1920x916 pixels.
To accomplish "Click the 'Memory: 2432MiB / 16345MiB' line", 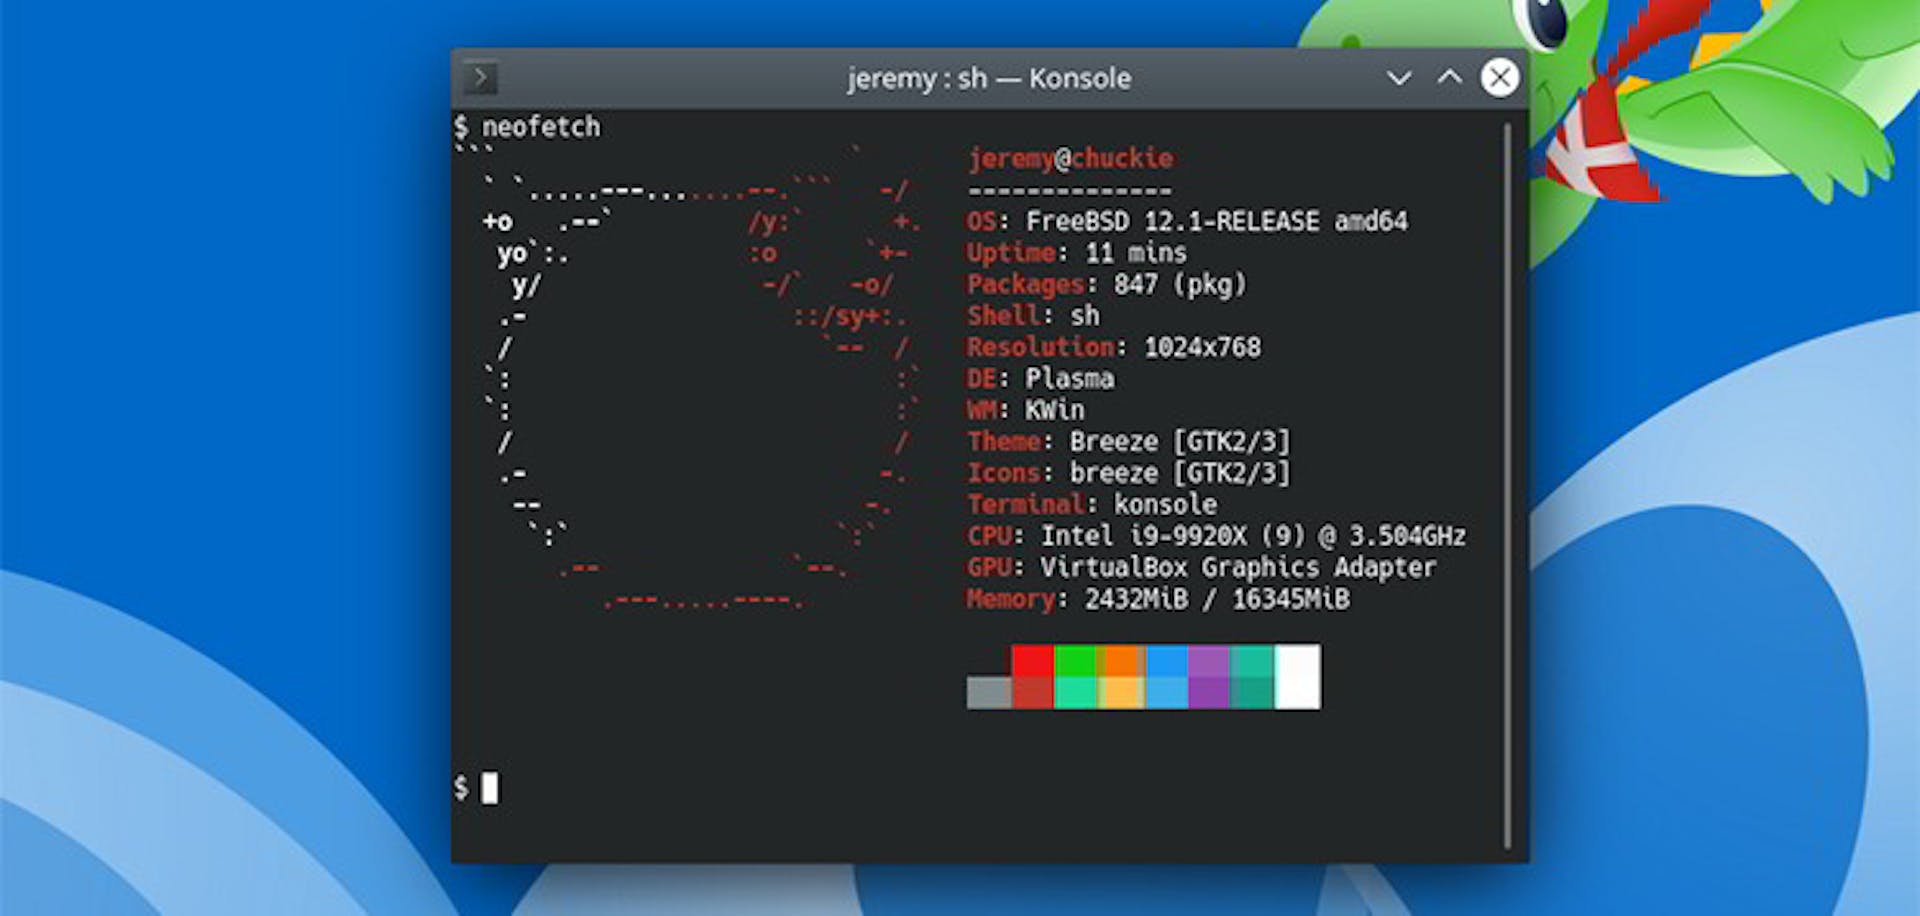I will (1158, 599).
